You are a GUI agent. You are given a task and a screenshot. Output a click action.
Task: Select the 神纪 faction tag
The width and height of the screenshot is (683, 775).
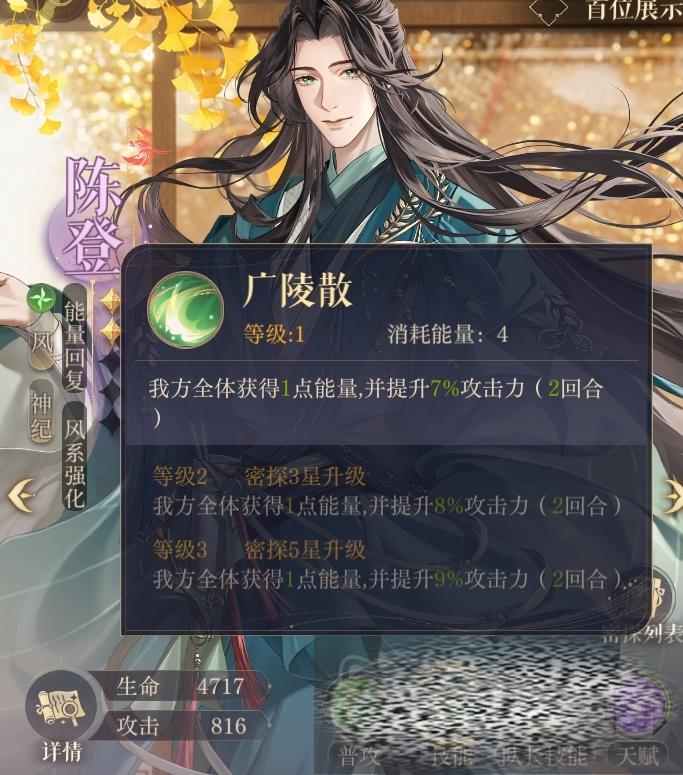(42, 415)
